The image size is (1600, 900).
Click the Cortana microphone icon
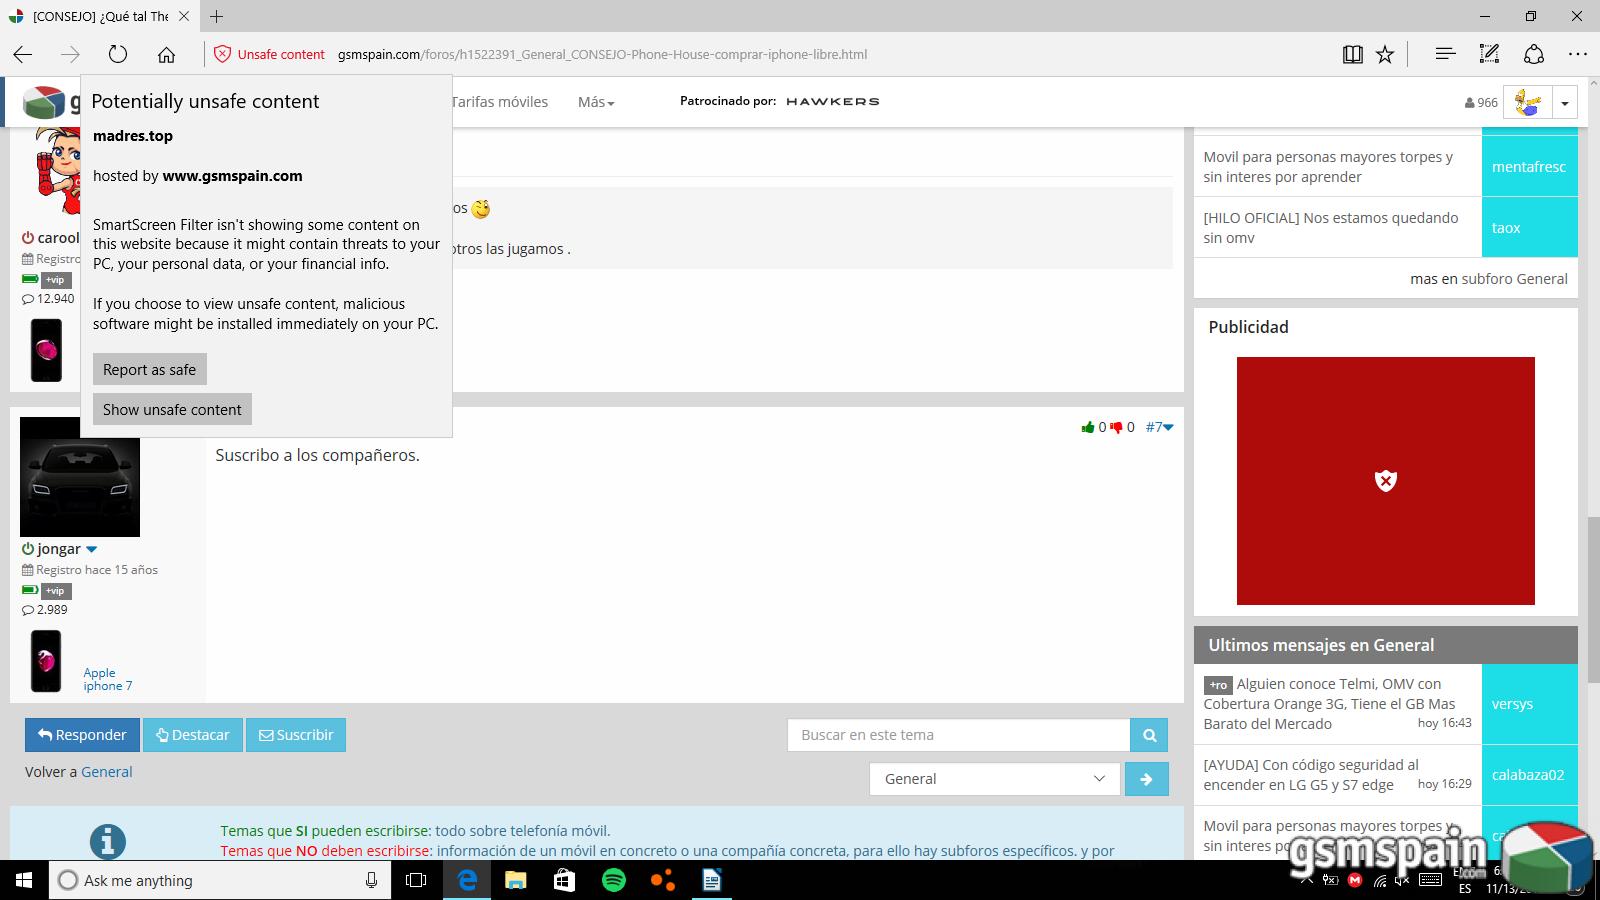click(371, 880)
